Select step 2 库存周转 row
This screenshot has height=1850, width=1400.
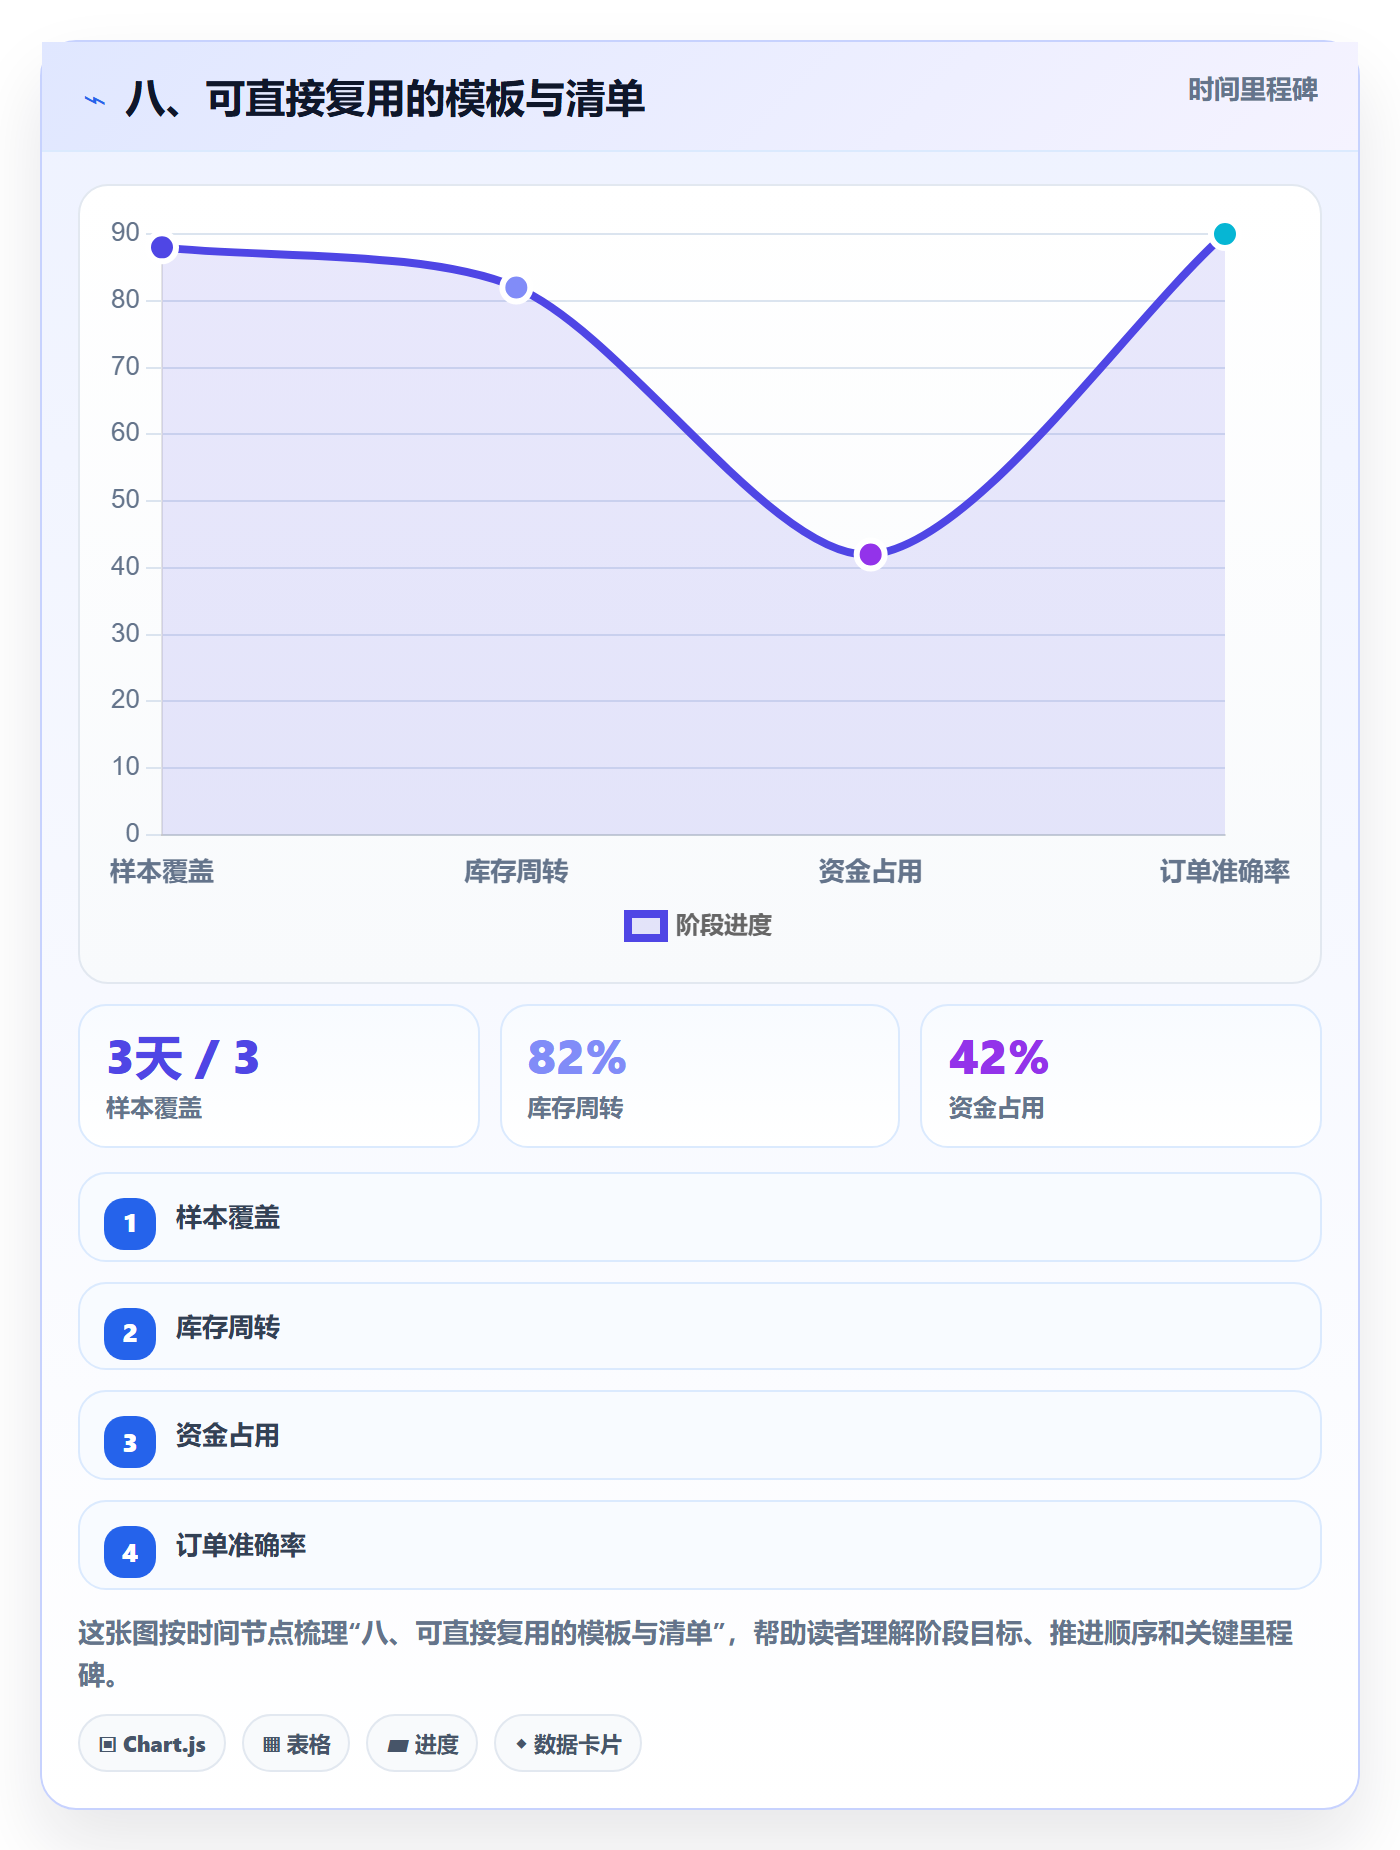(700, 1327)
